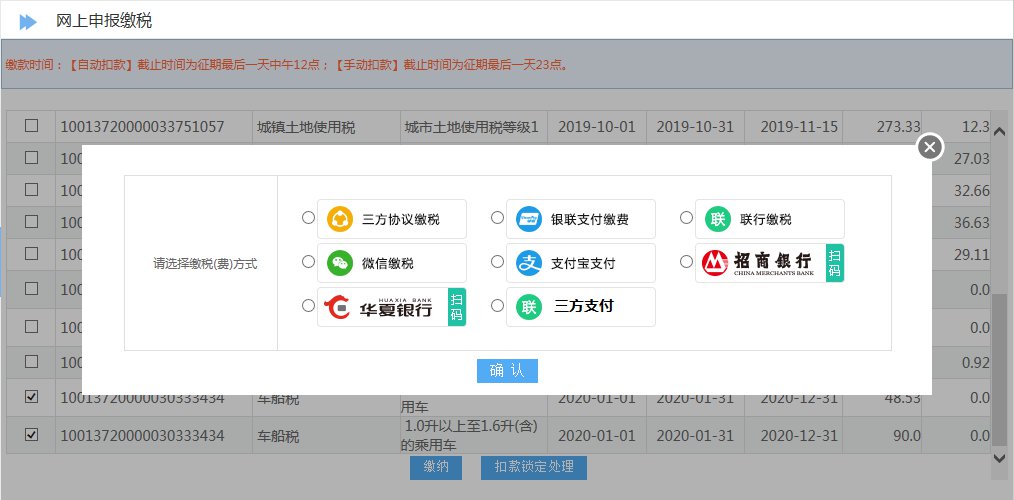
Task: Check the box in row ending 36.63
Action: [x=31, y=221]
